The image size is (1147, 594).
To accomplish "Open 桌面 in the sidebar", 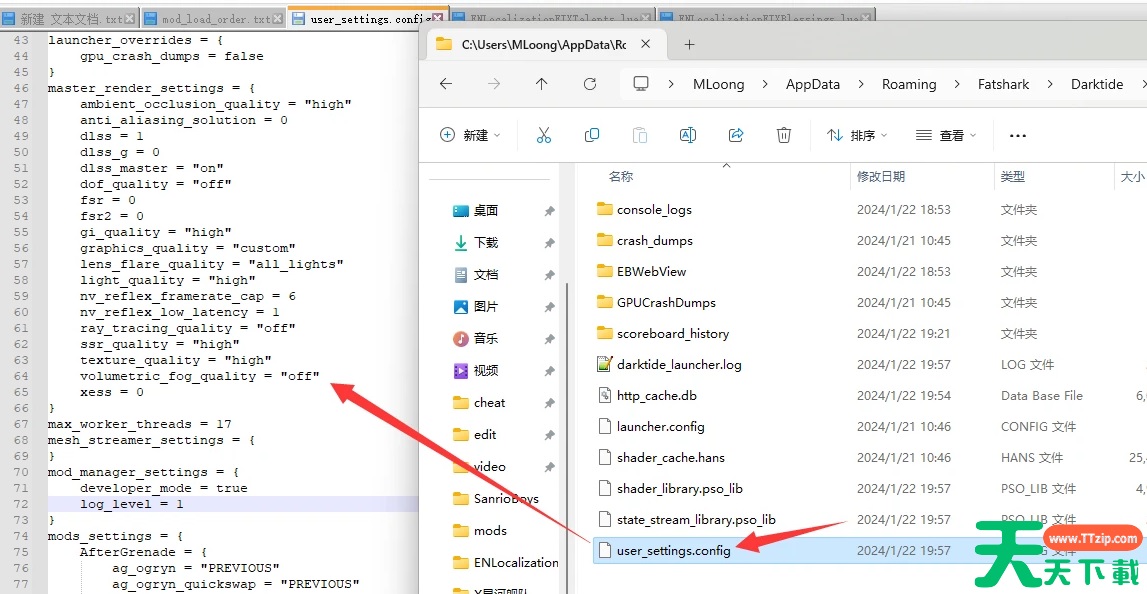I will click(486, 211).
